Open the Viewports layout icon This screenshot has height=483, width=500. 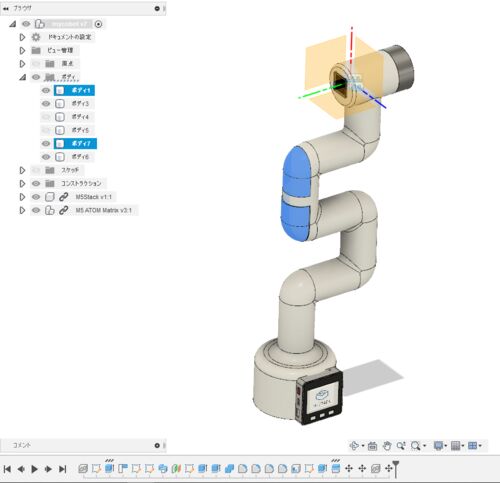[x=473, y=446]
